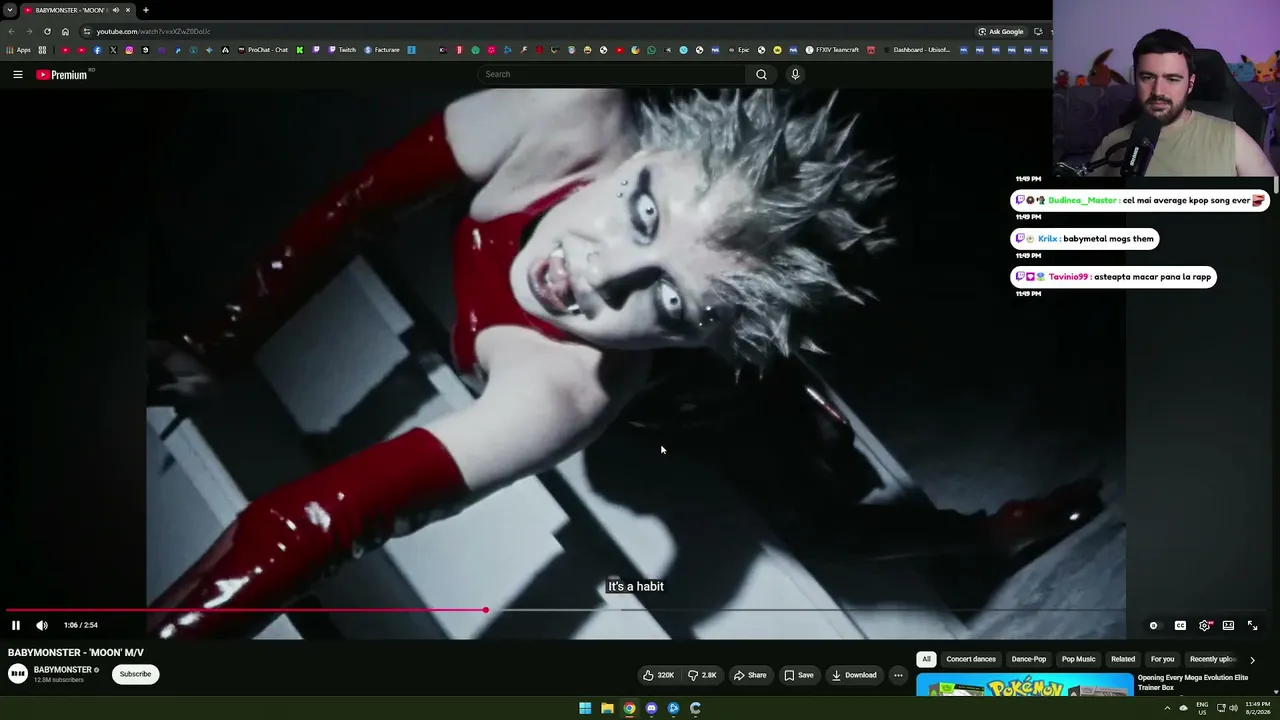Download the video
The height and width of the screenshot is (720, 1280).
tap(854, 675)
